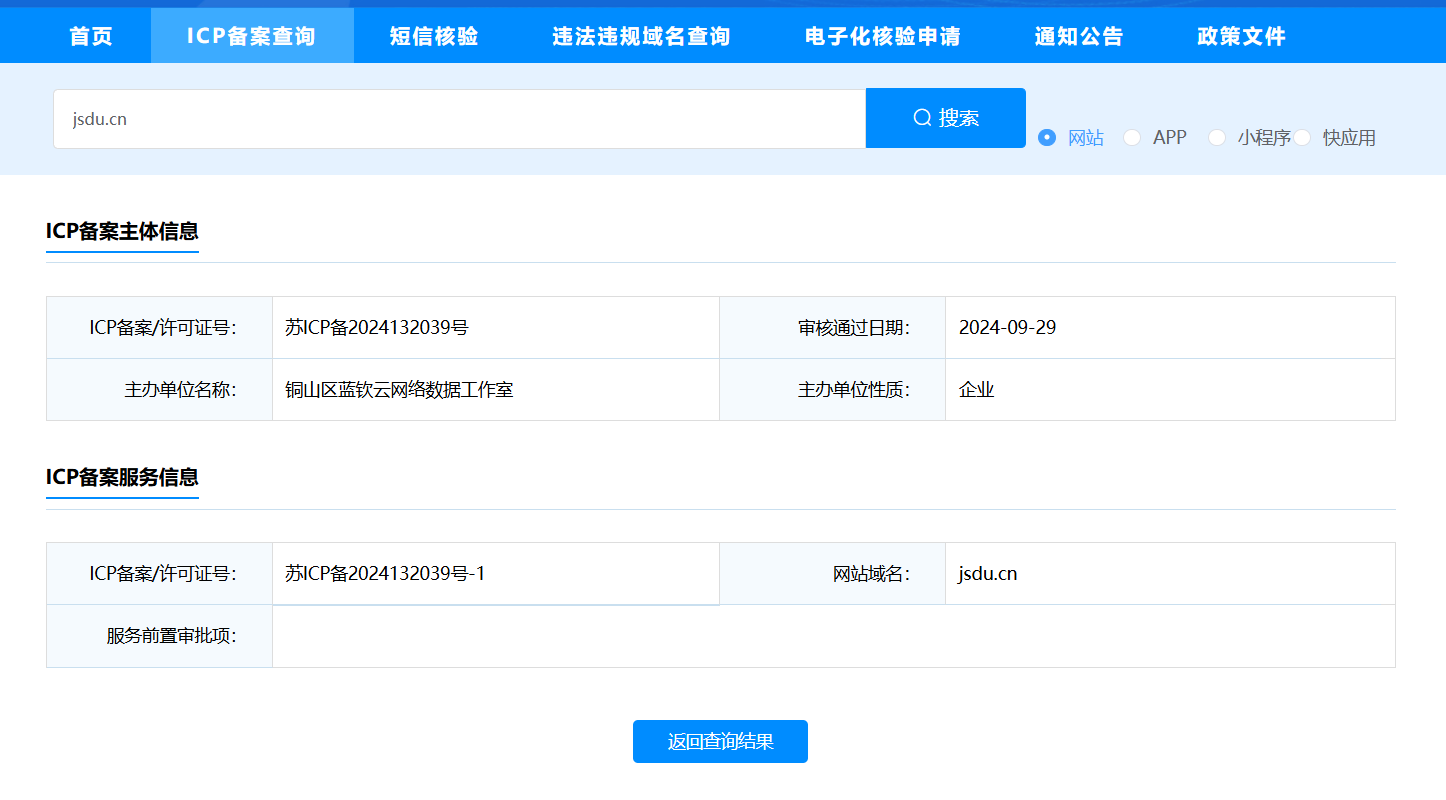Viewport: 1446px width, 800px height.
Task: Click the magnifier icon in the search button
Action: click(923, 118)
